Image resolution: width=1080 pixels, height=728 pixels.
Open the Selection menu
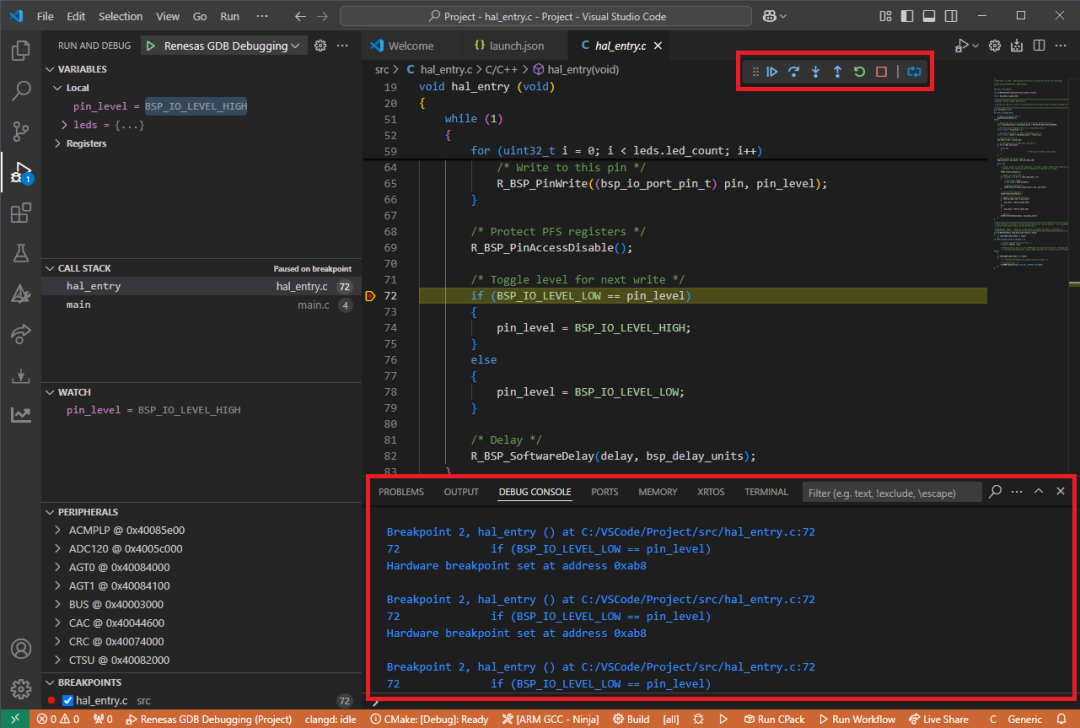point(120,17)
